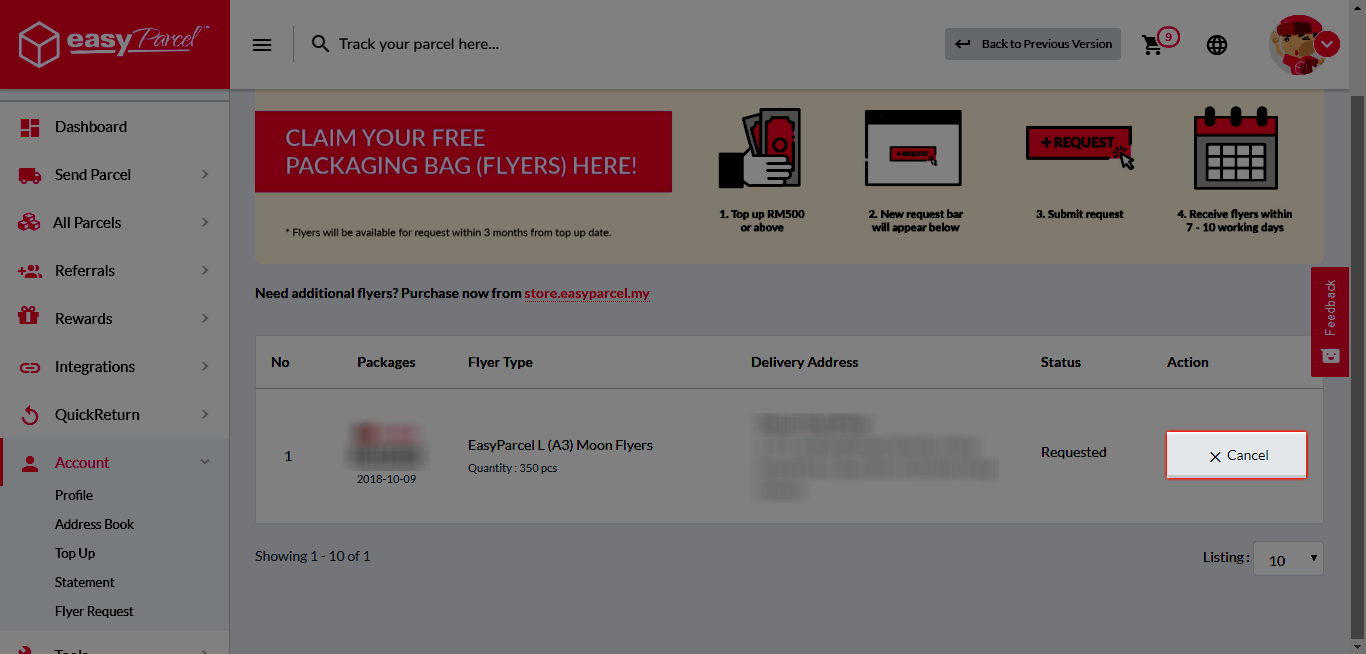Viewport: 1366px width, 654px height.
Task: Click the Rewards gift icon
Action: point(29,317)
